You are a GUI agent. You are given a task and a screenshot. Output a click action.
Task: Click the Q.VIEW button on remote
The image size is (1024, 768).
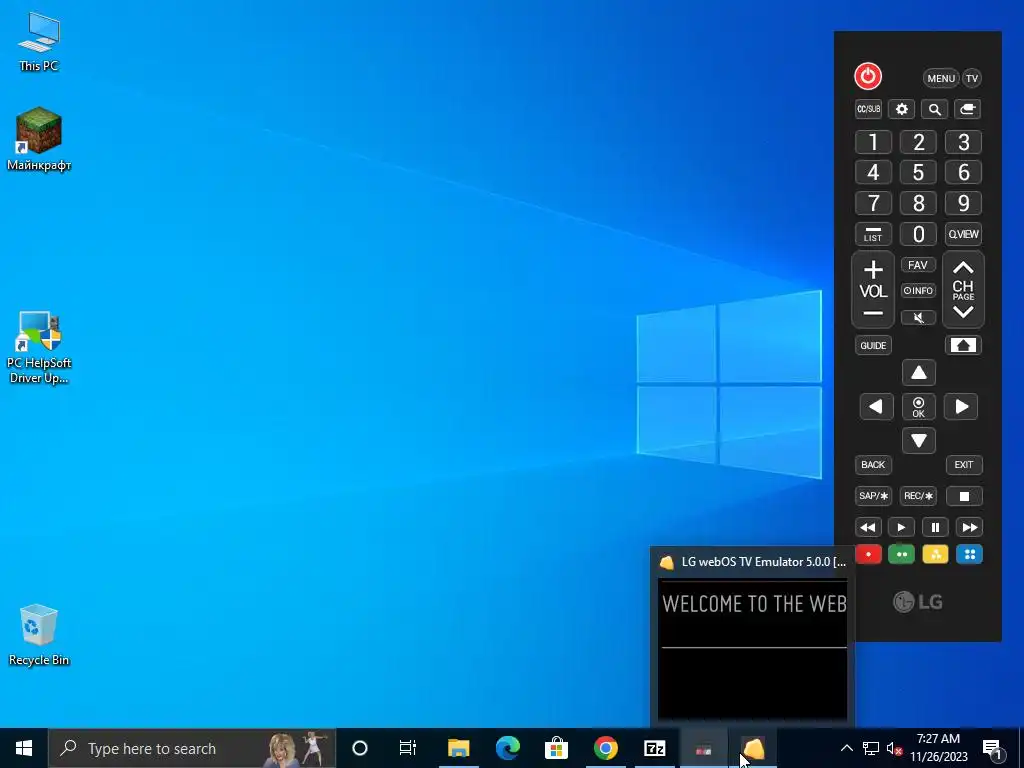[963, 234]
